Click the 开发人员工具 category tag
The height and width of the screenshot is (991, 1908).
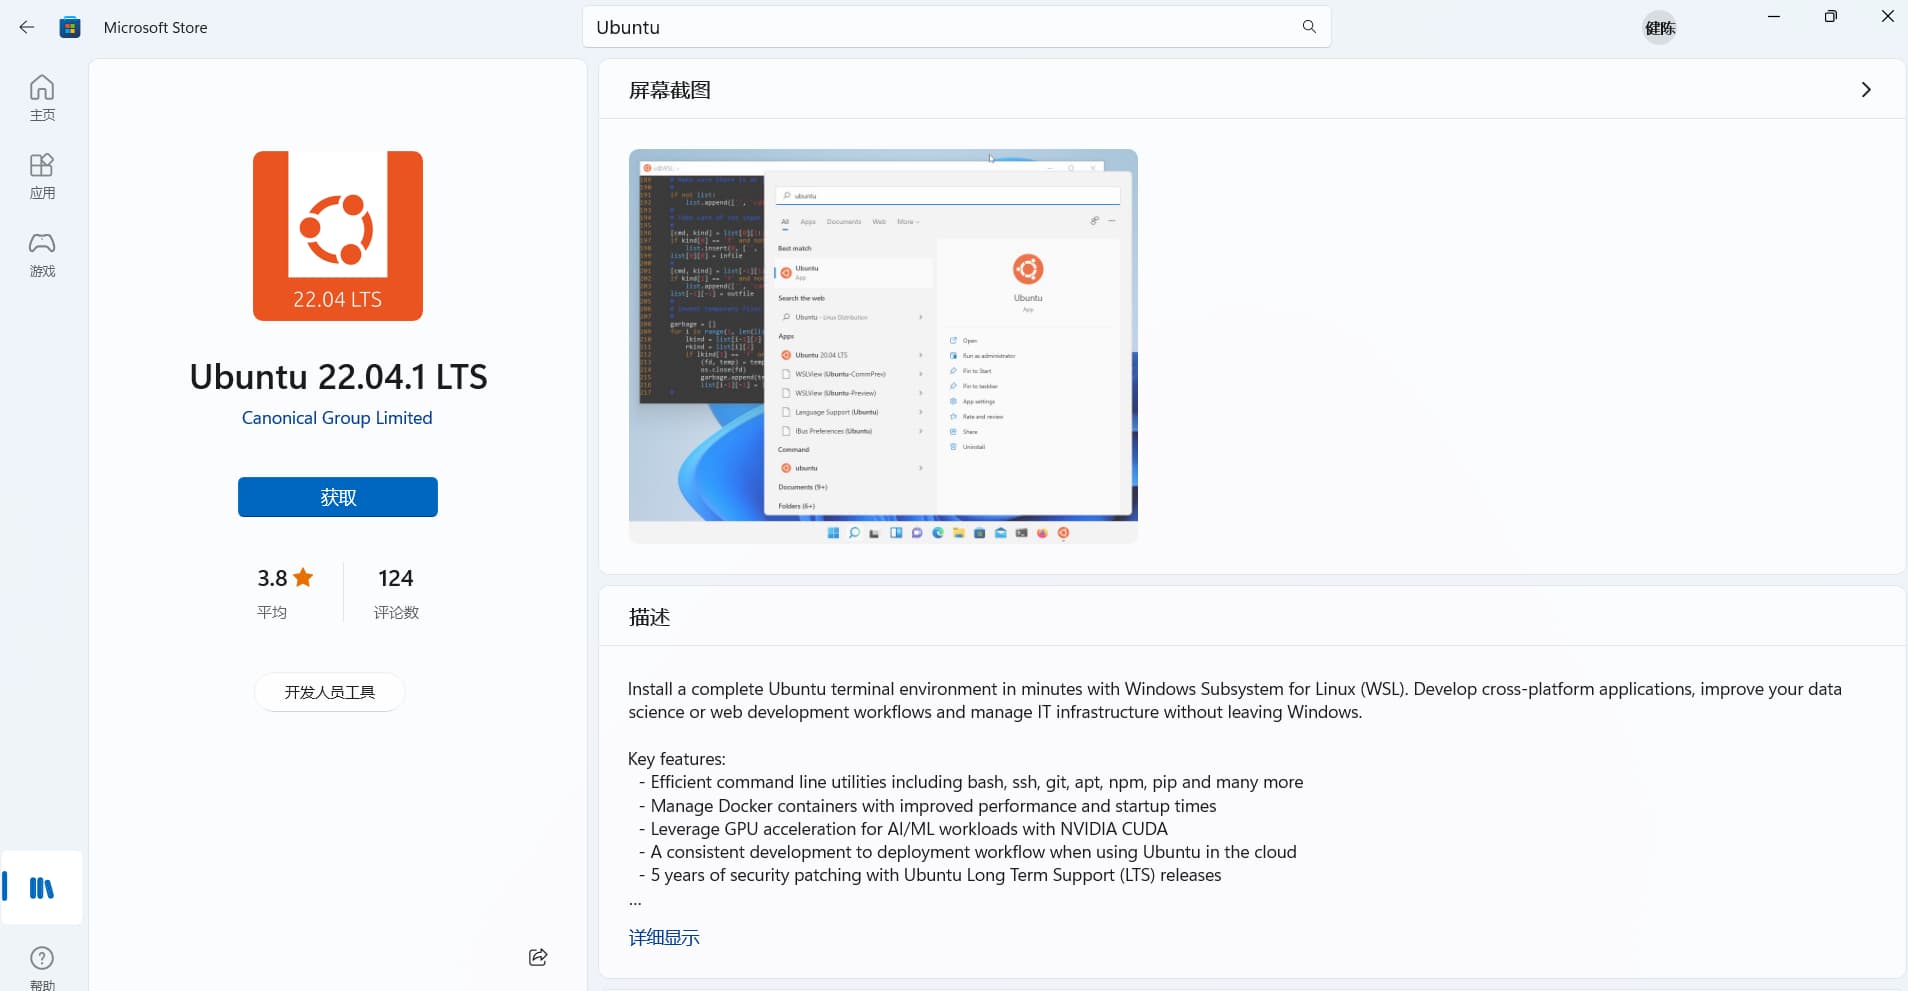(330, 692)
